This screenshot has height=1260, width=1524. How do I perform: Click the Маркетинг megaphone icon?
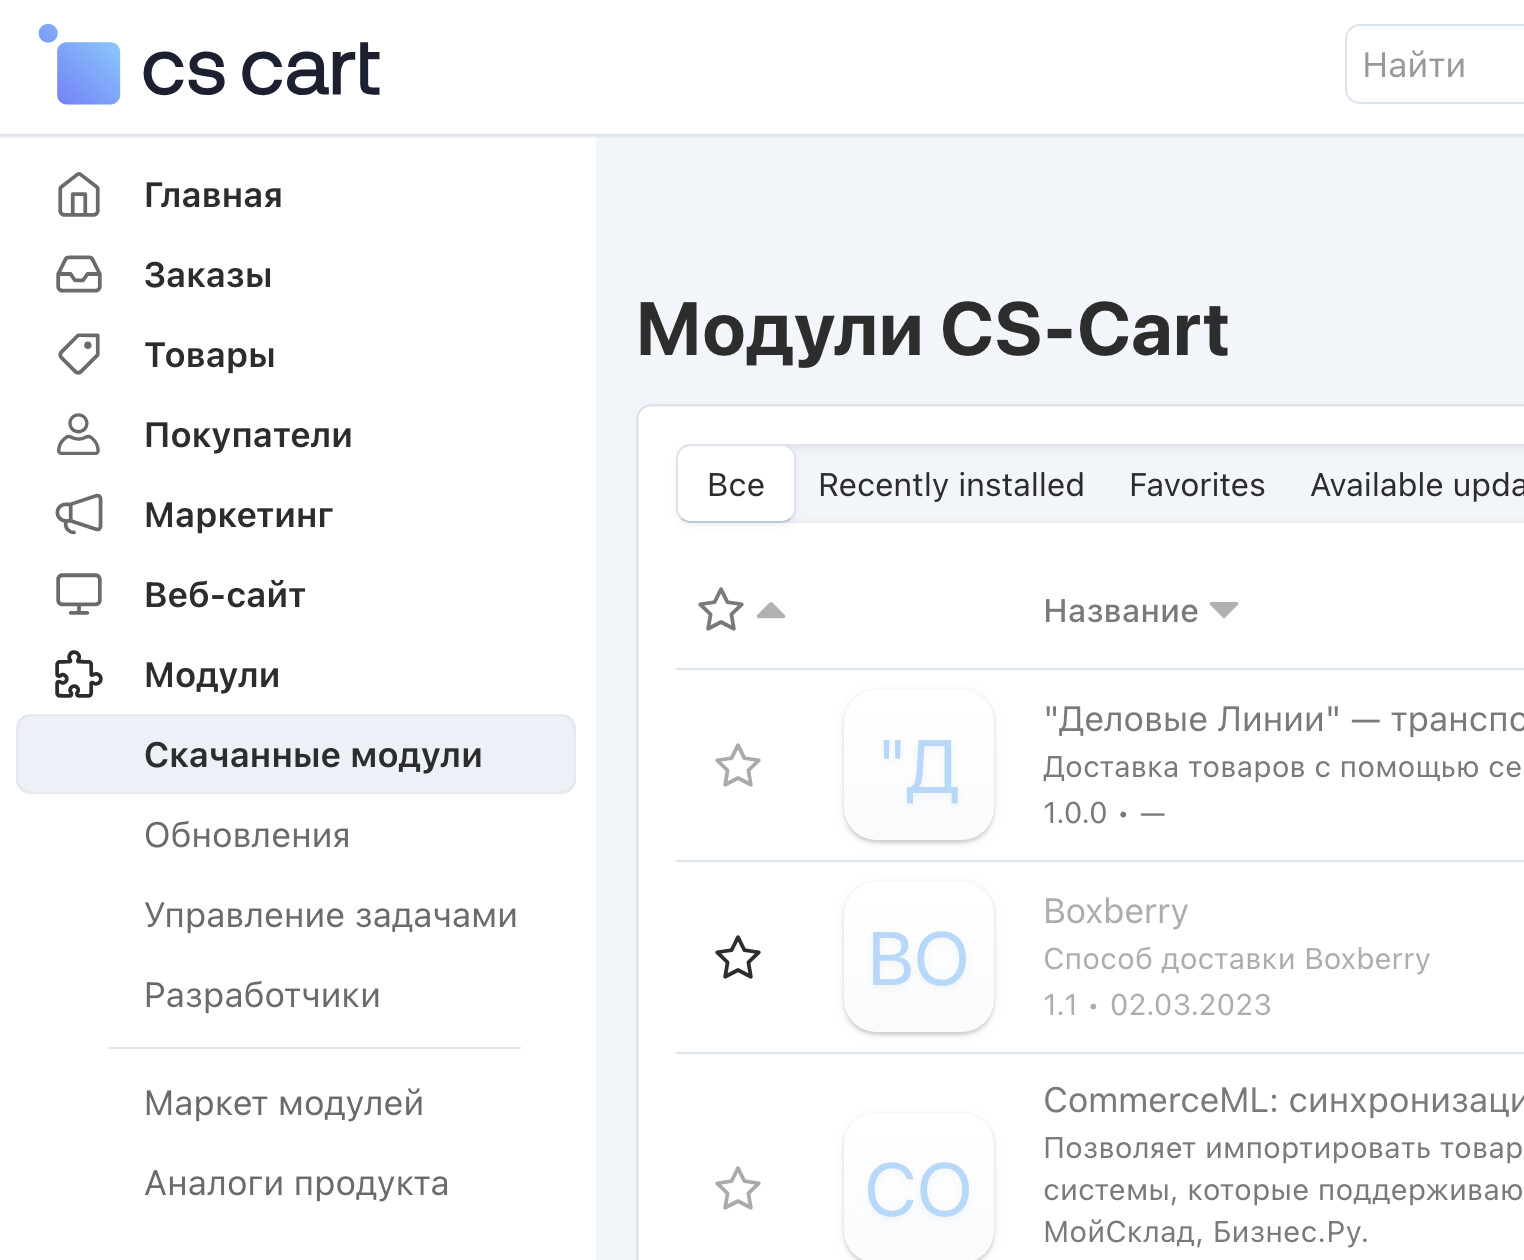pyautogui.click(x=79, y=515)
